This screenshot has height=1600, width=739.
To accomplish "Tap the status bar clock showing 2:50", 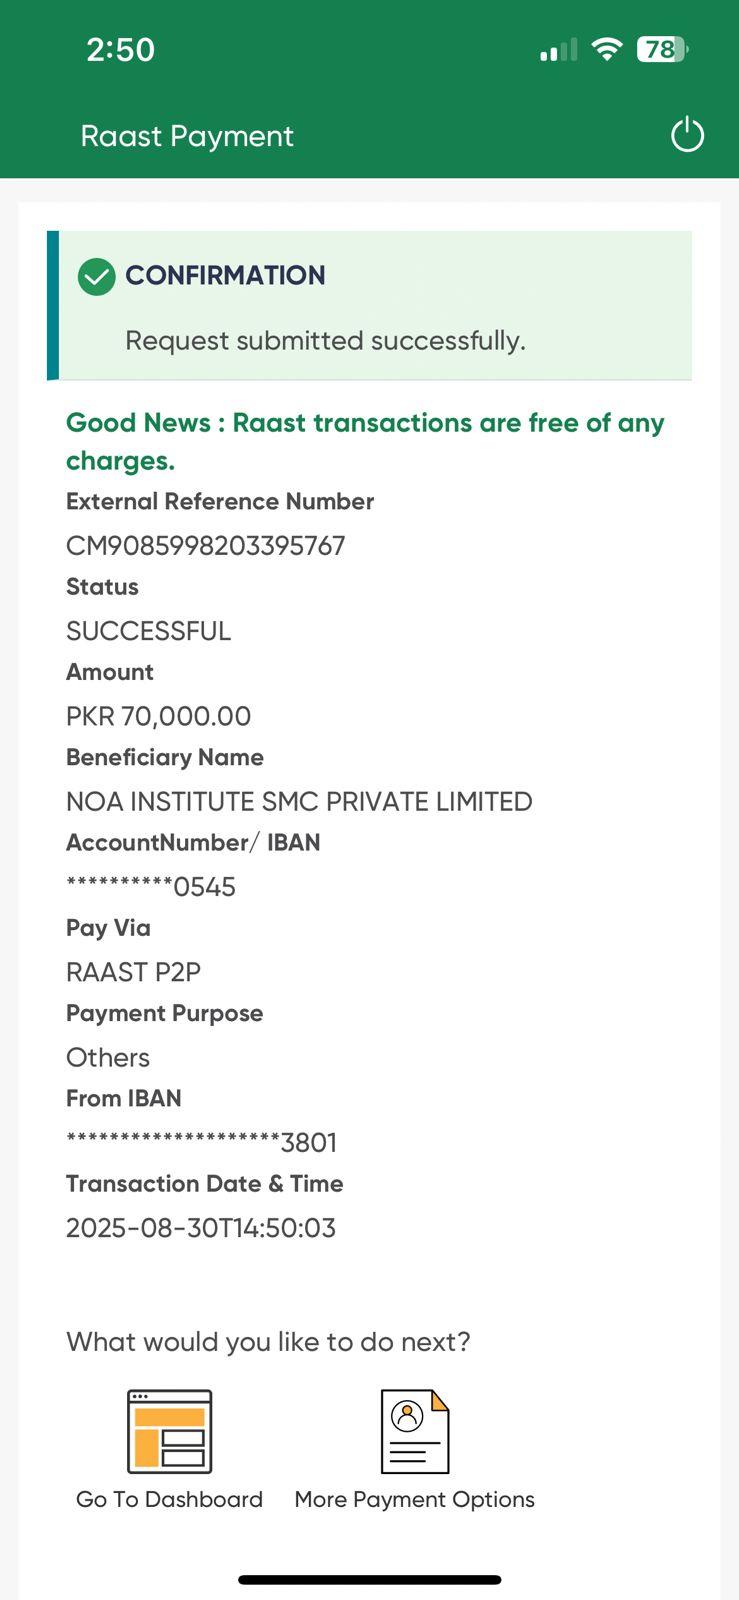I will coord(120,49).
